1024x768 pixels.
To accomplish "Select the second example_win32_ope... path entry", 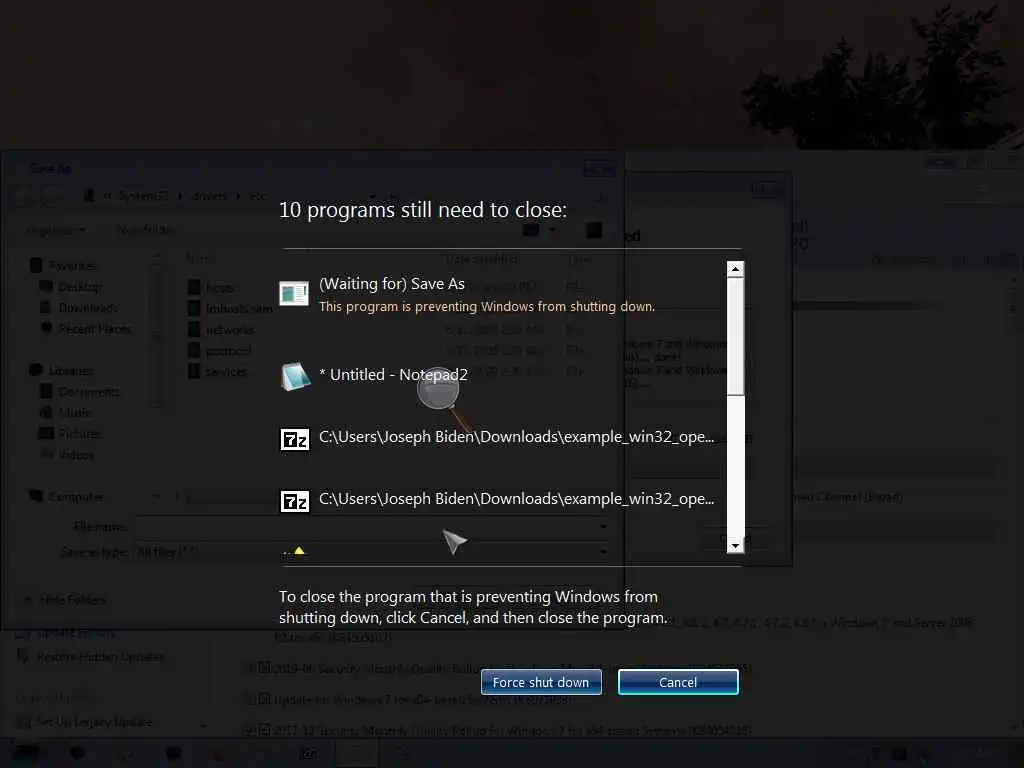I will pyautogui.click(x=516, y=499).
